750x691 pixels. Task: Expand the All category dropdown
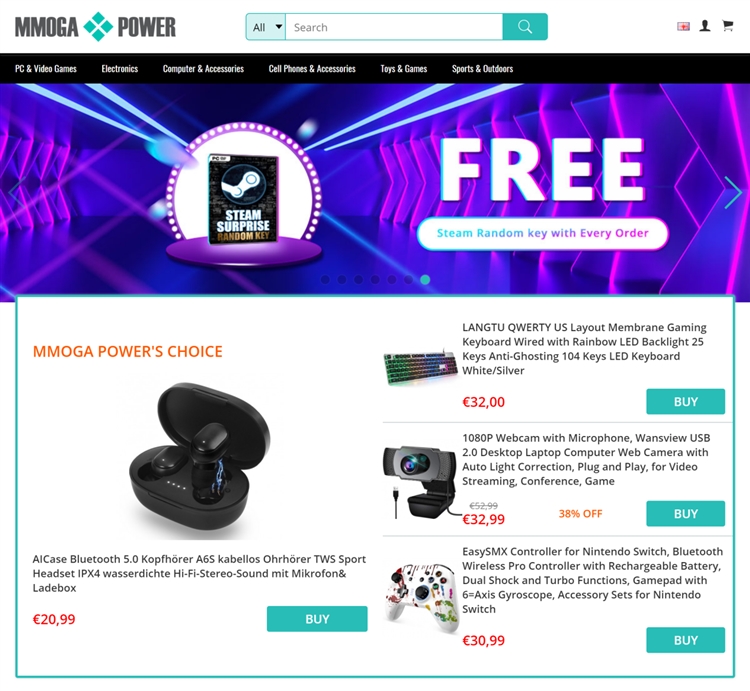coord(266,27)
